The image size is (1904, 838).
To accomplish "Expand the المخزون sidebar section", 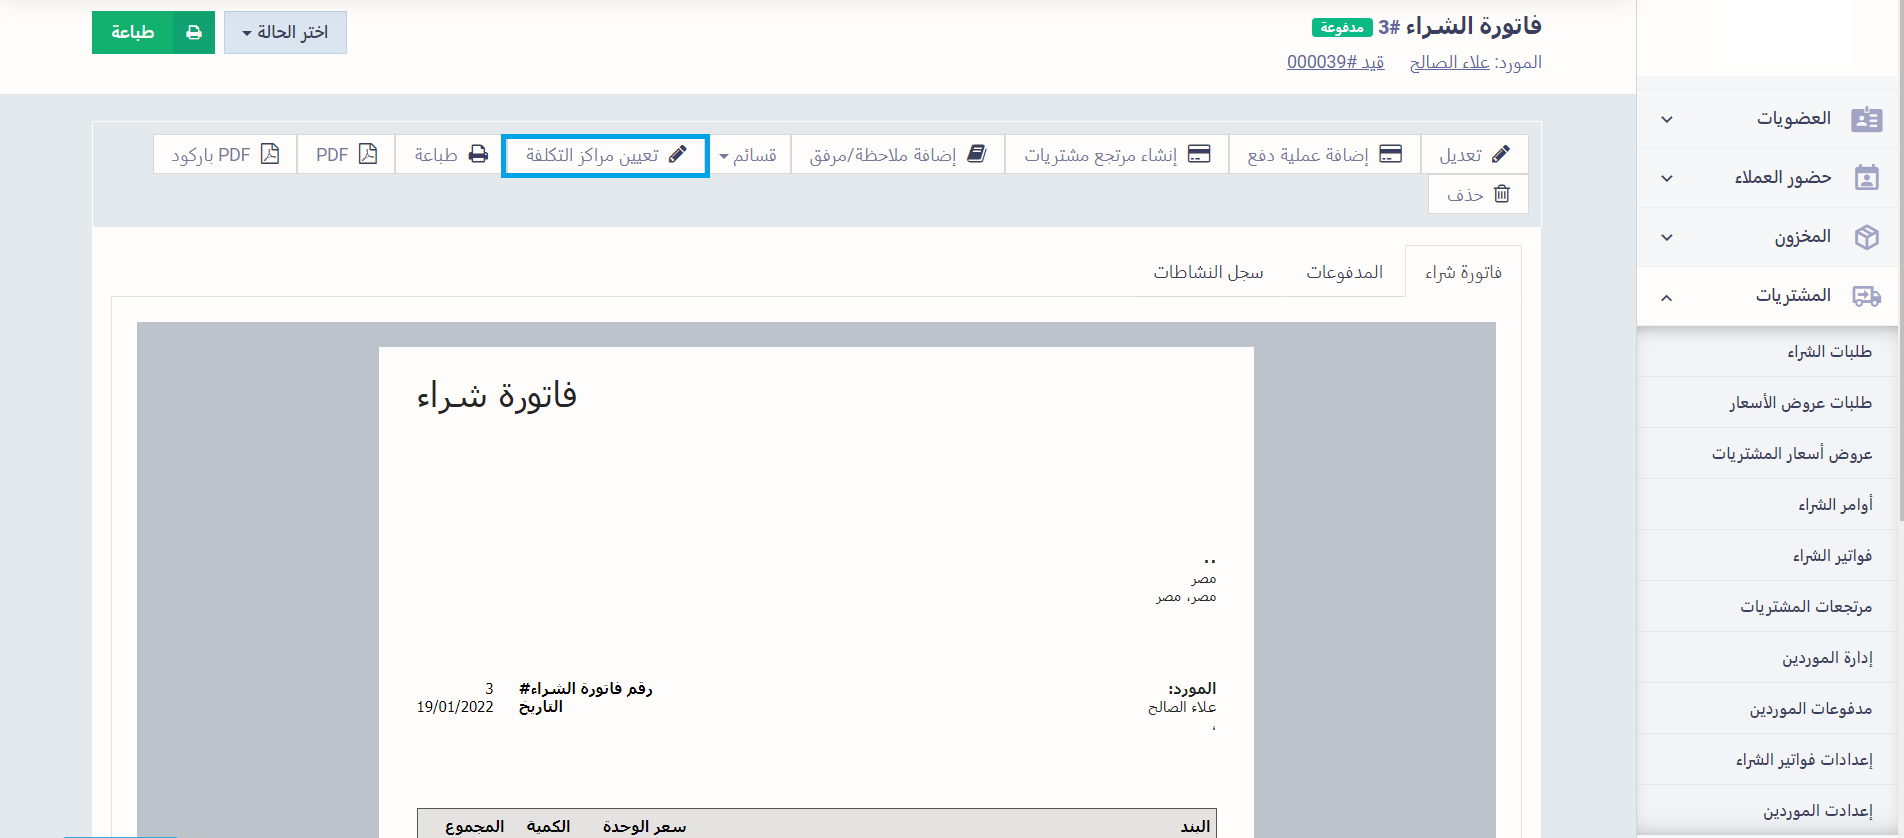I will pos(1666,237).
